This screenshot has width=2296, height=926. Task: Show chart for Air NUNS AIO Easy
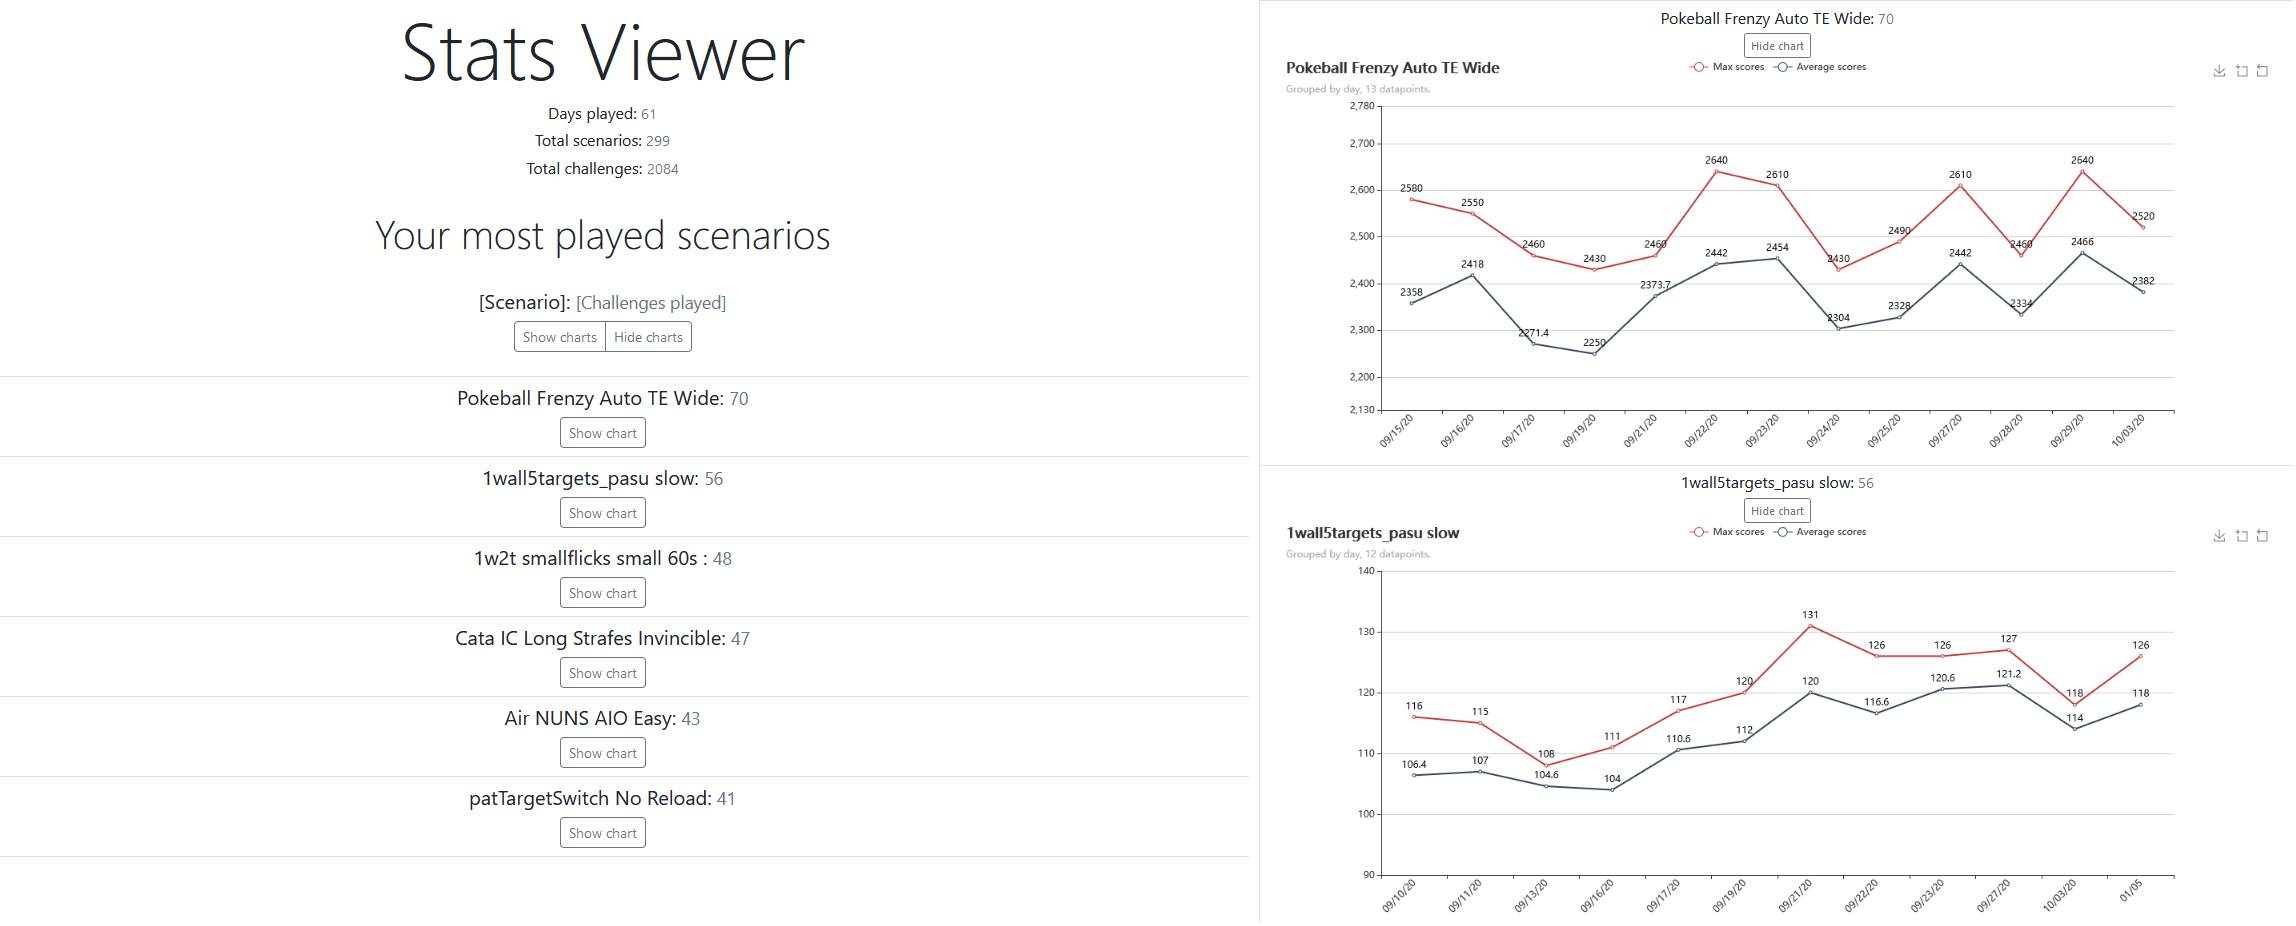pyautogui.click(x=602, y=752)
